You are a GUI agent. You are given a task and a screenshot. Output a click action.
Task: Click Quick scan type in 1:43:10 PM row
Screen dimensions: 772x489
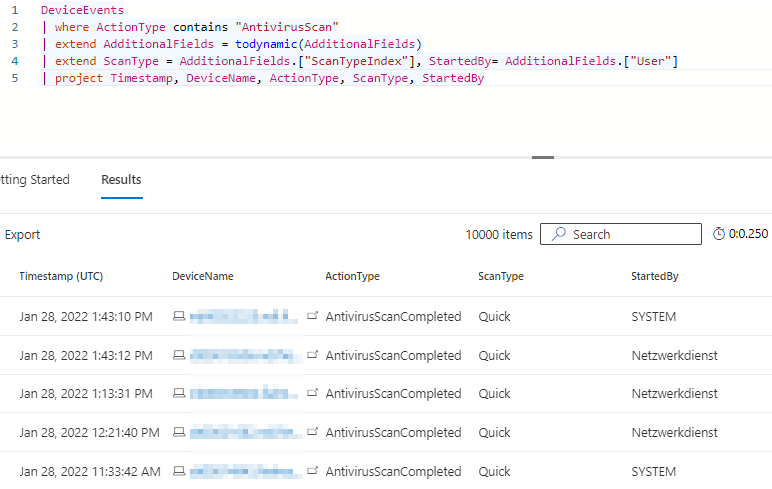[x=494, y=316]
